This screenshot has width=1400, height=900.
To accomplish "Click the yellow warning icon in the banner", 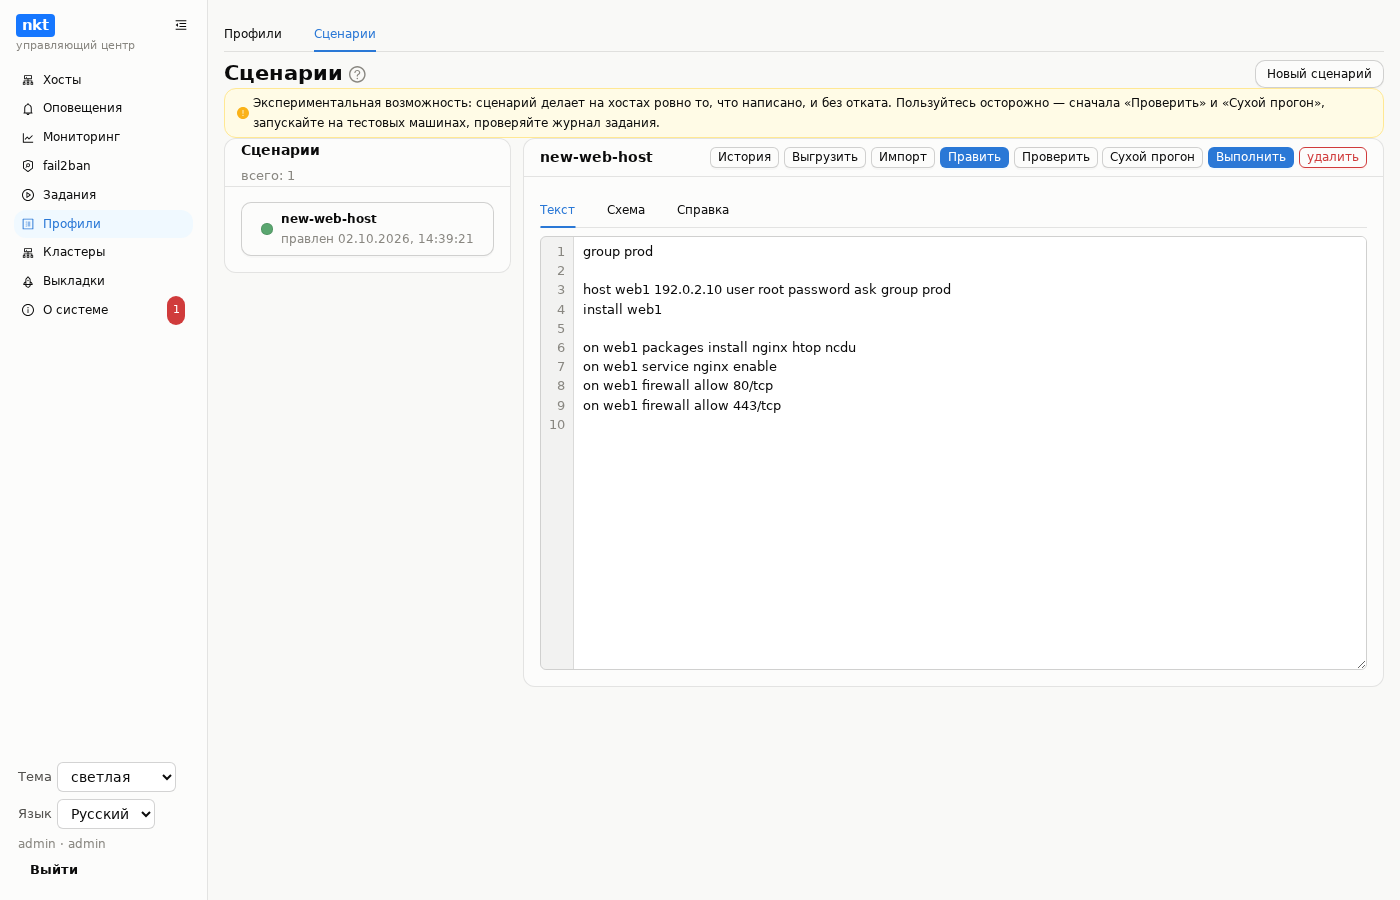I will click(243, 113).
